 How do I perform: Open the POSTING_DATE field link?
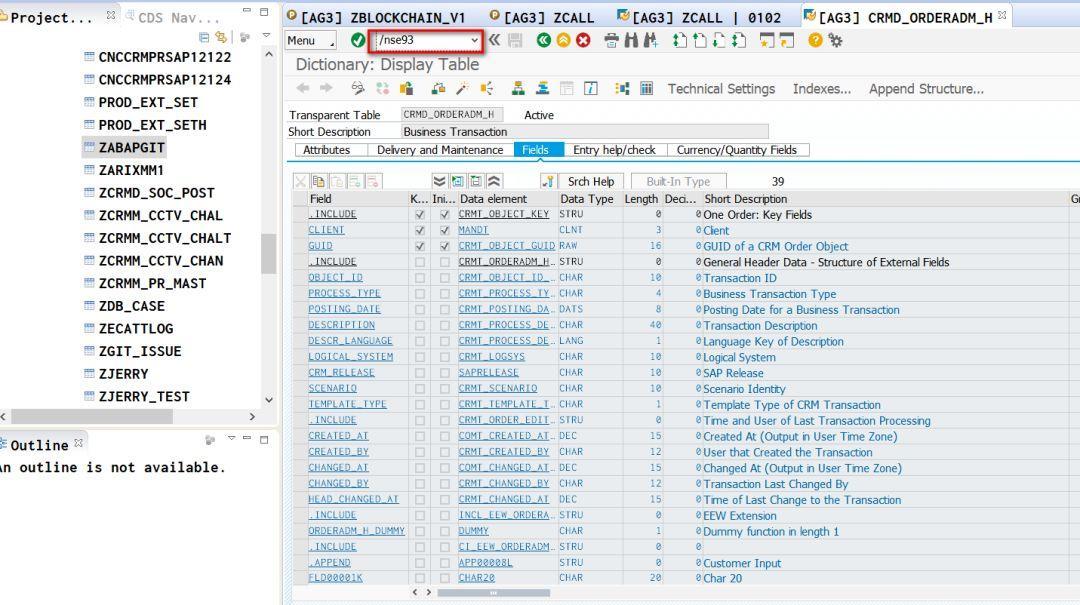coord(344,309)
